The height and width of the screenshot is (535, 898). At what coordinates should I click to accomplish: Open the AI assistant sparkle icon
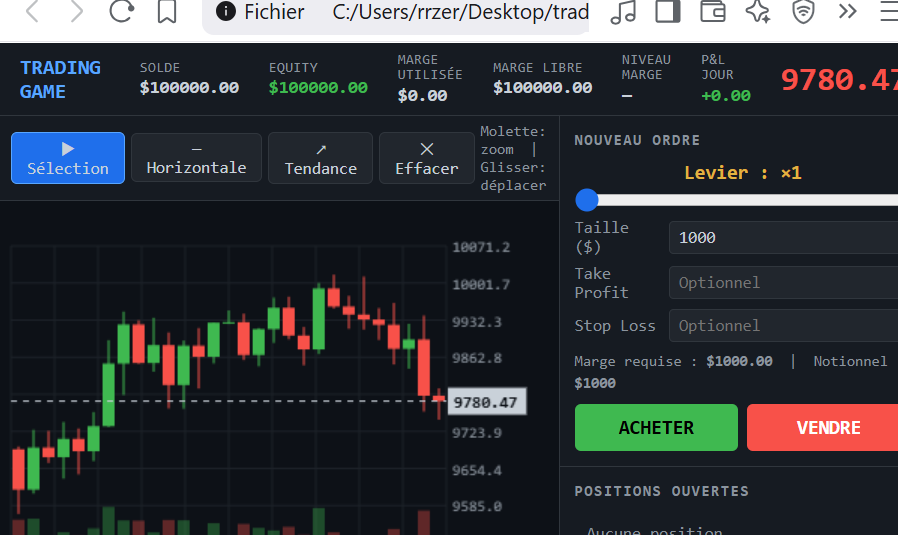pyautogui.click(x=757, y=12)
